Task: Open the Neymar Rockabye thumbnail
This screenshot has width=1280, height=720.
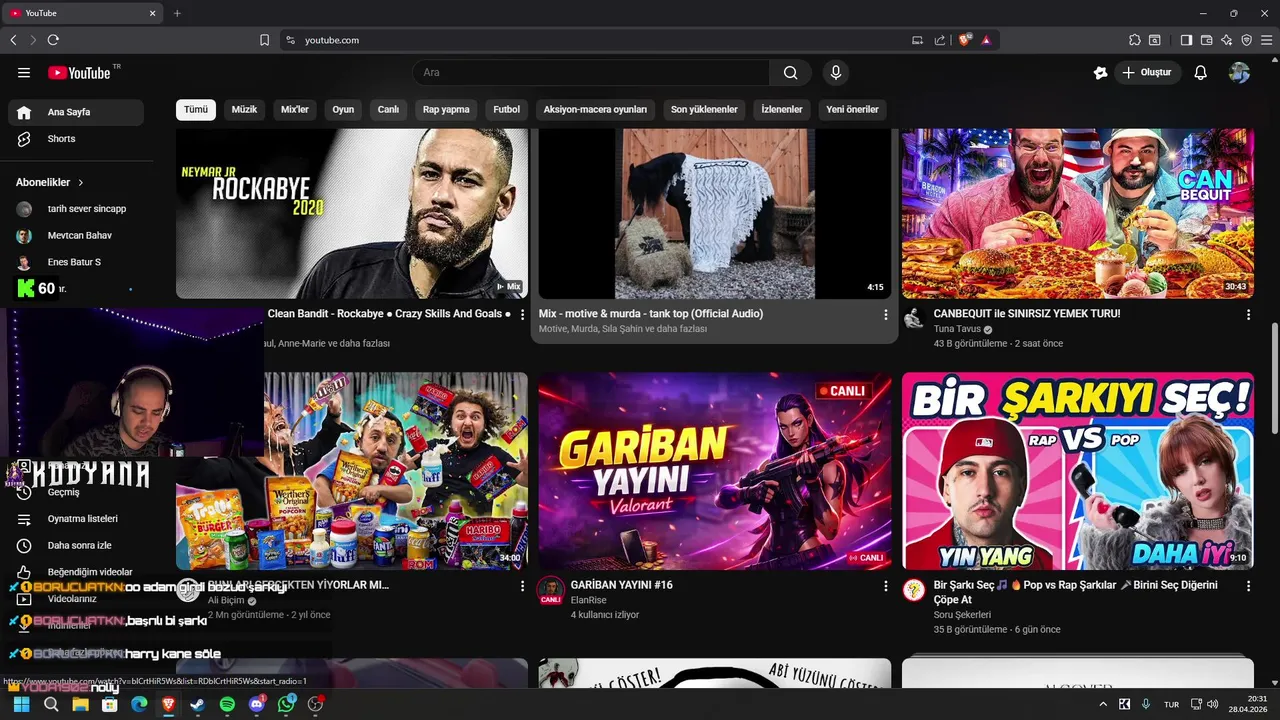Action: 352,213
